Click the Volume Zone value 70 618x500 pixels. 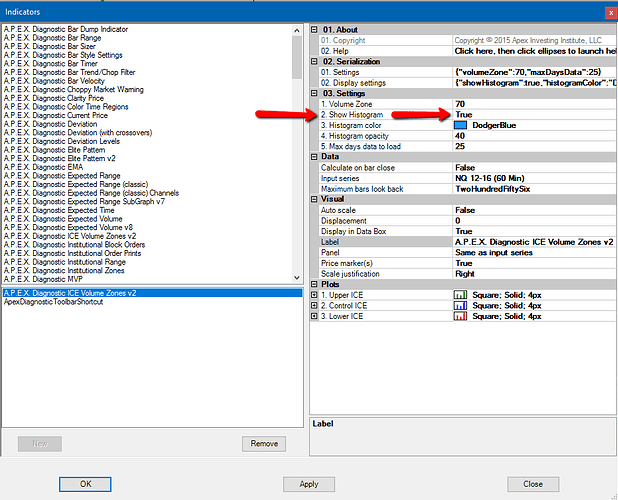(535, 104)
